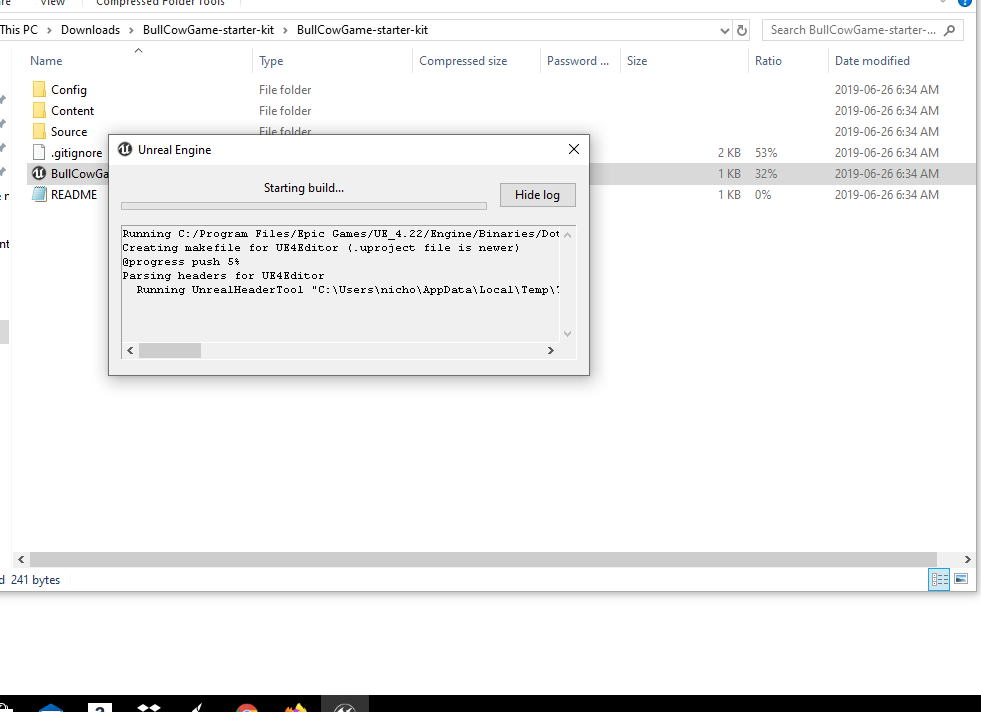Click the 2 KB size value

(x=729, y=153)
